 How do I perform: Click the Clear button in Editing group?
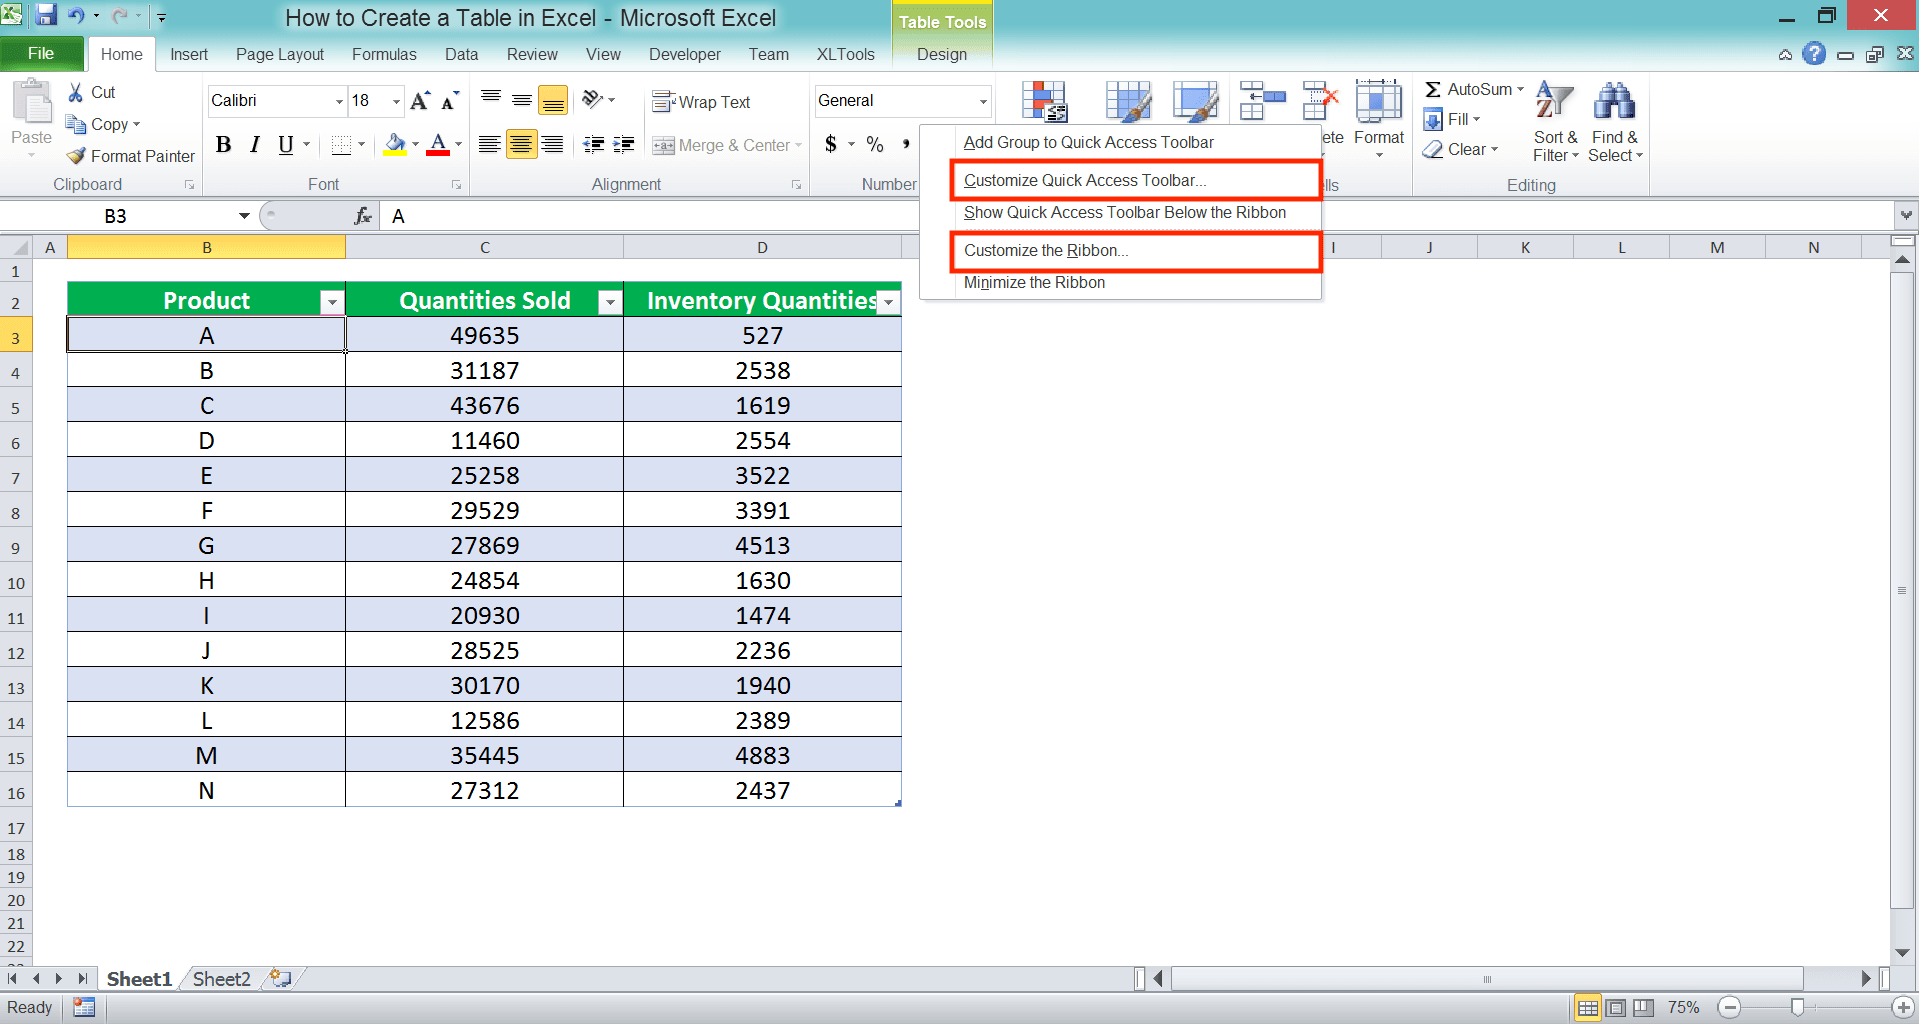tap(1461, 149)
